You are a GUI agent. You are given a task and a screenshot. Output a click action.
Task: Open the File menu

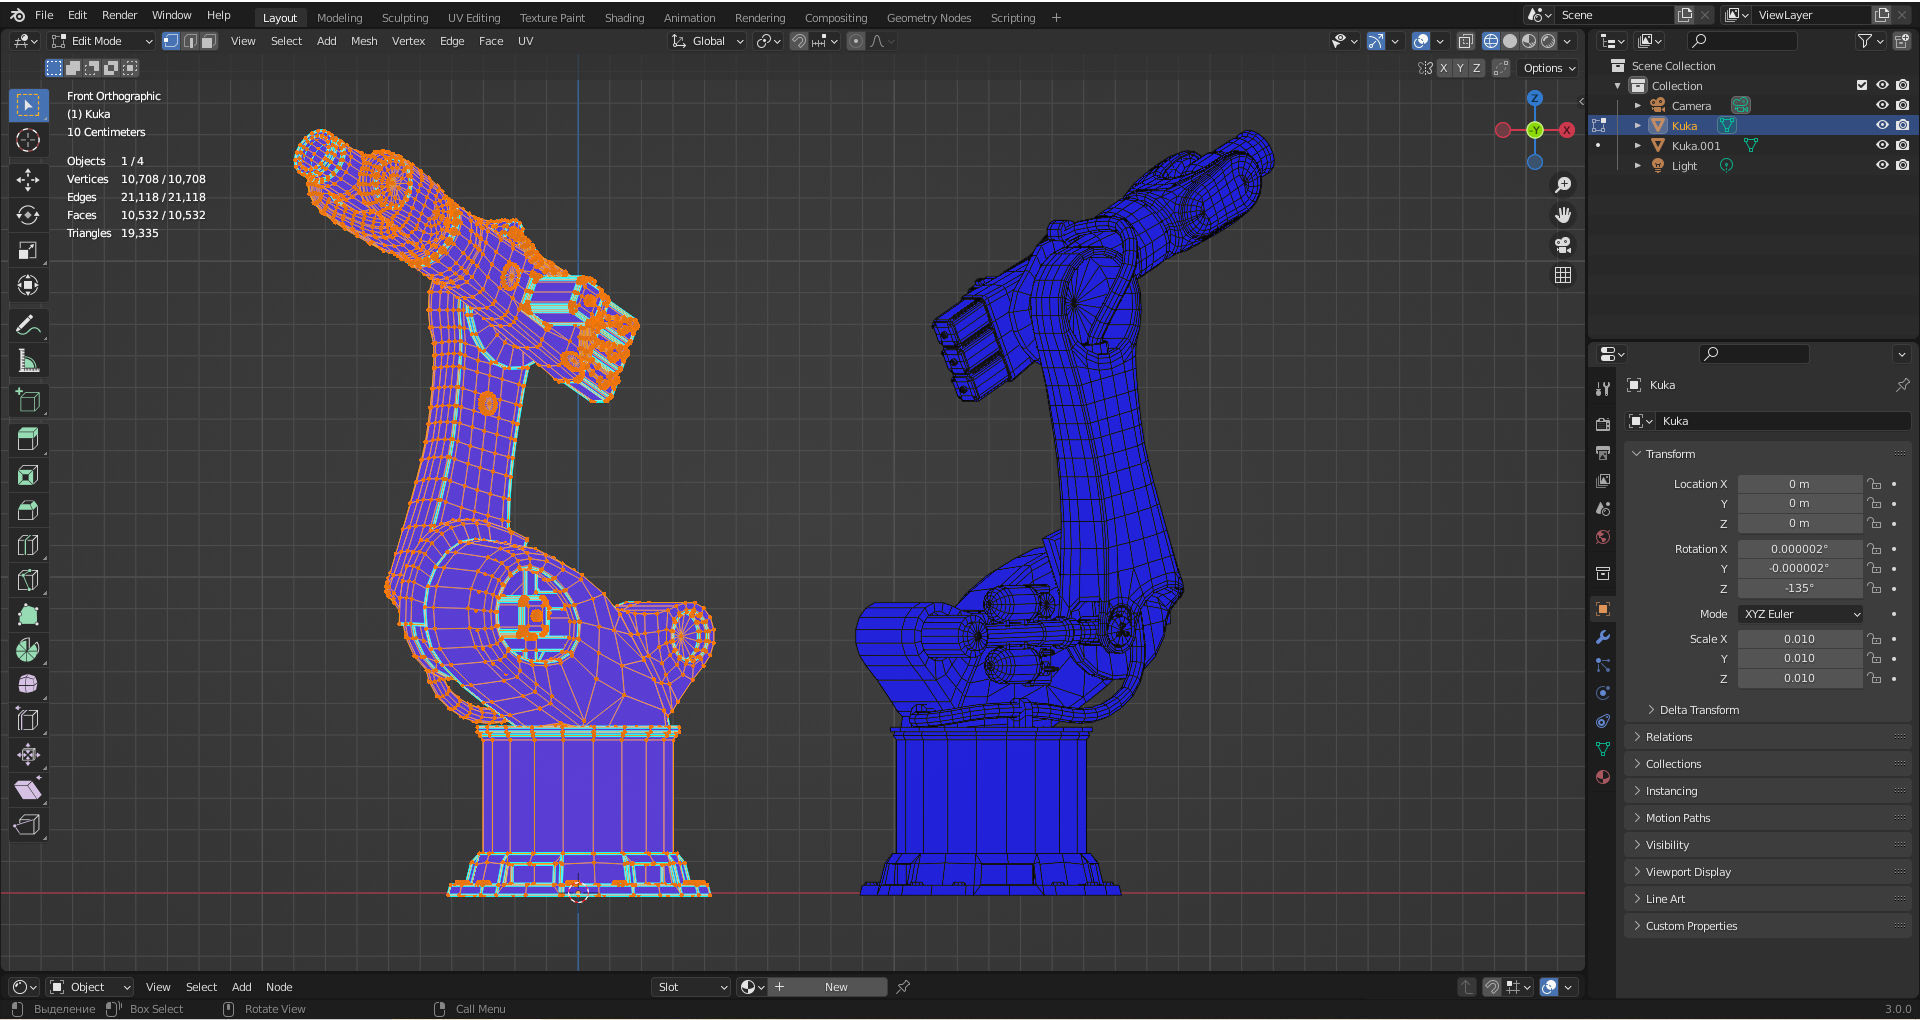[44, 15]
